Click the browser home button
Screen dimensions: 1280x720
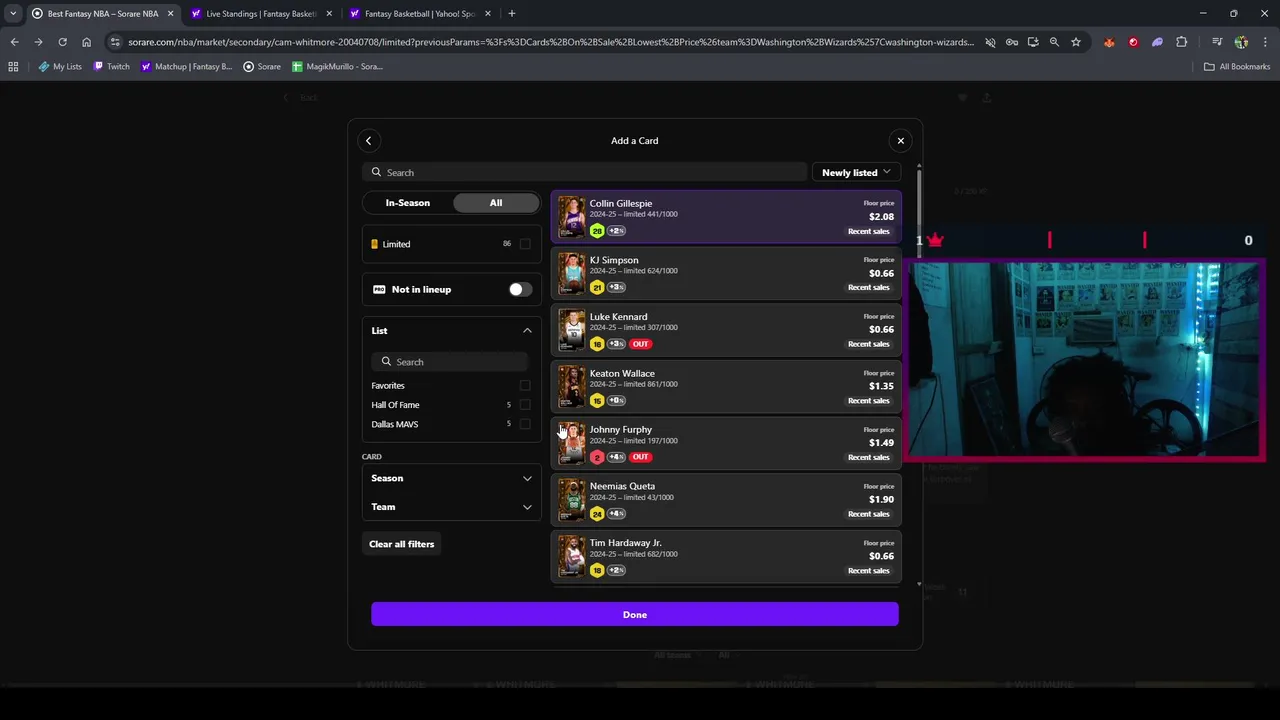(86, 42)
